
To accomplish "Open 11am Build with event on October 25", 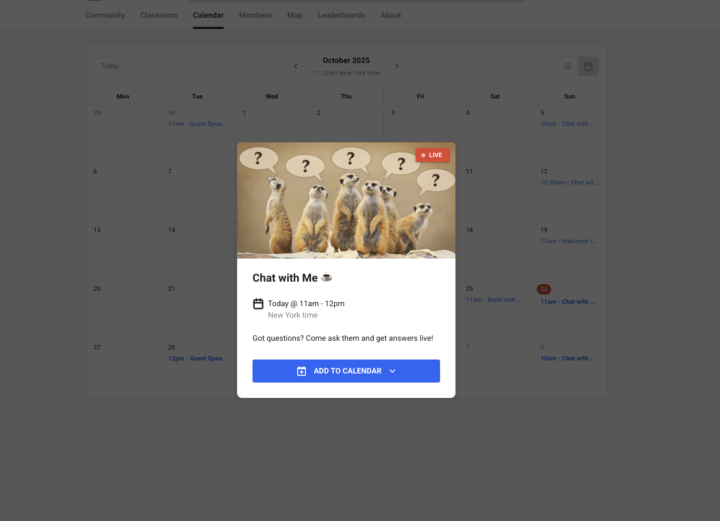I will [x=493, y=300].
